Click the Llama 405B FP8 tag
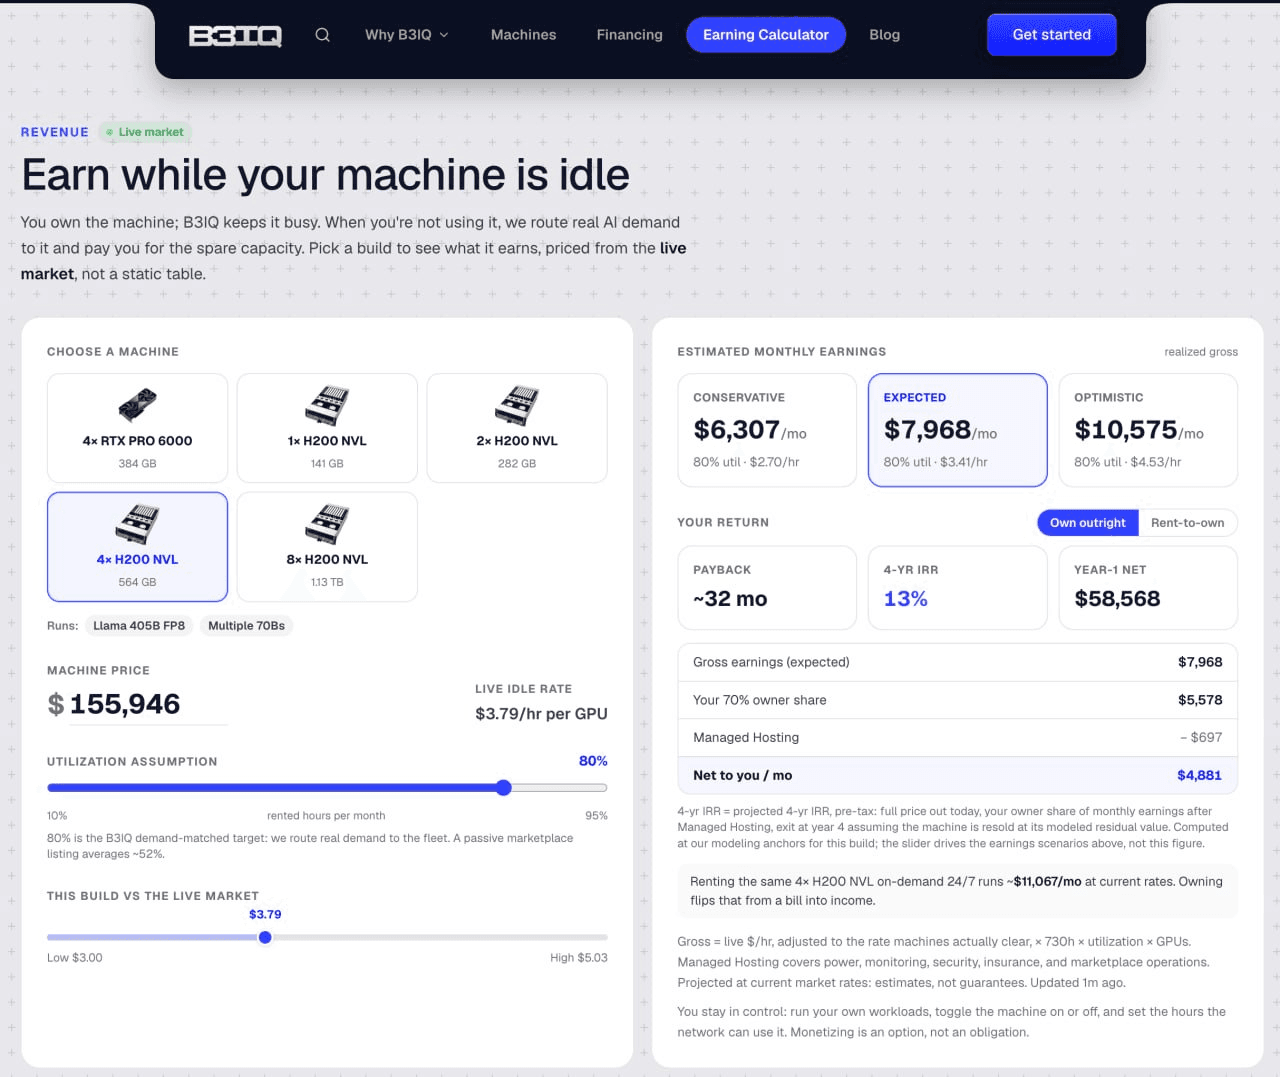Screen dimensions: 1280x1077 pos(139,626)
